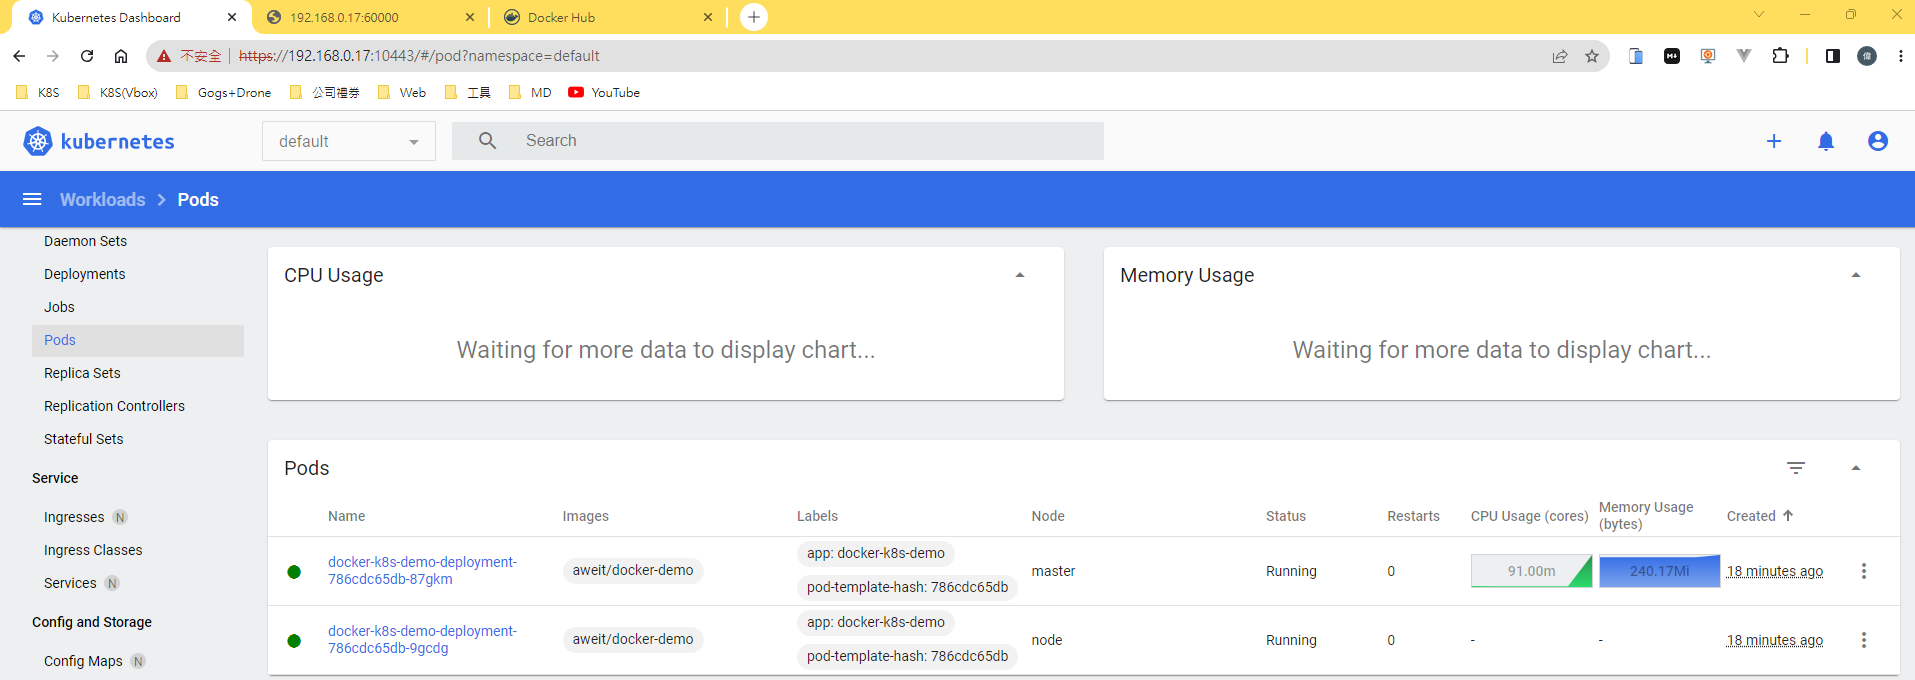Open the tab search chevron
This screenshot has height=680, width=1915.
pos(1759,14)
